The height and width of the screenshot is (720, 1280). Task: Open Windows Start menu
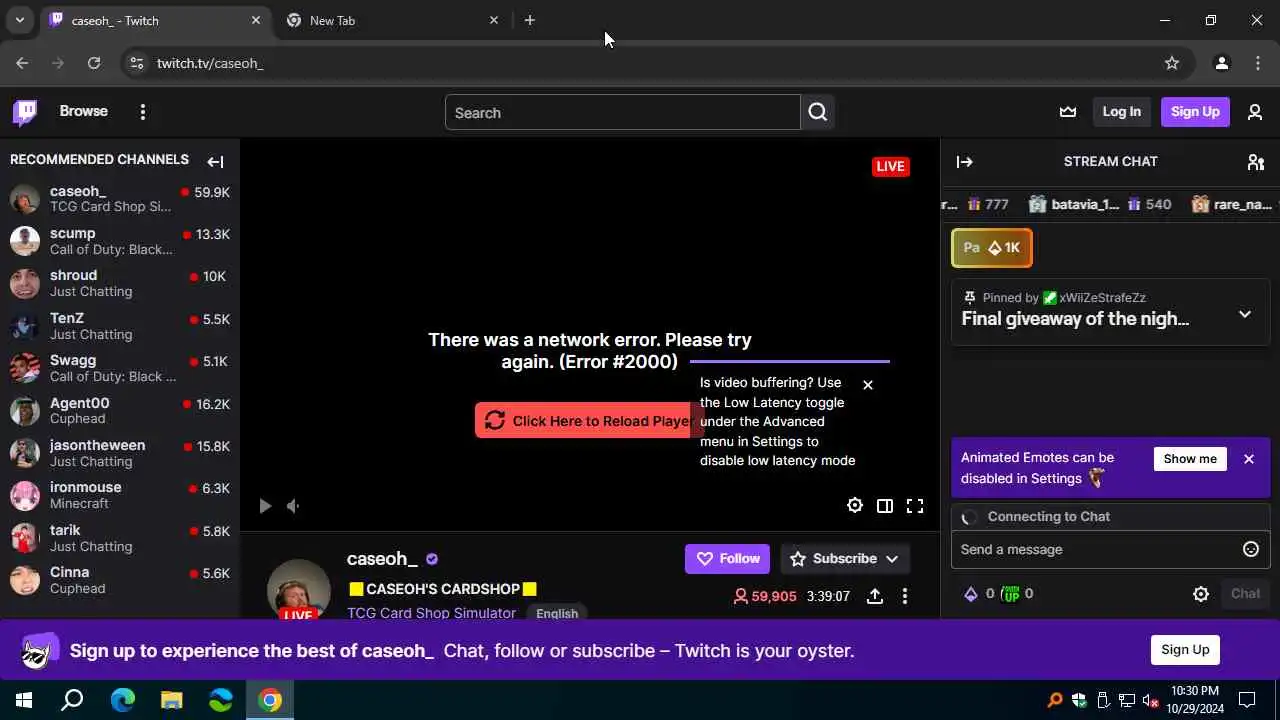(x=24, y=700)
